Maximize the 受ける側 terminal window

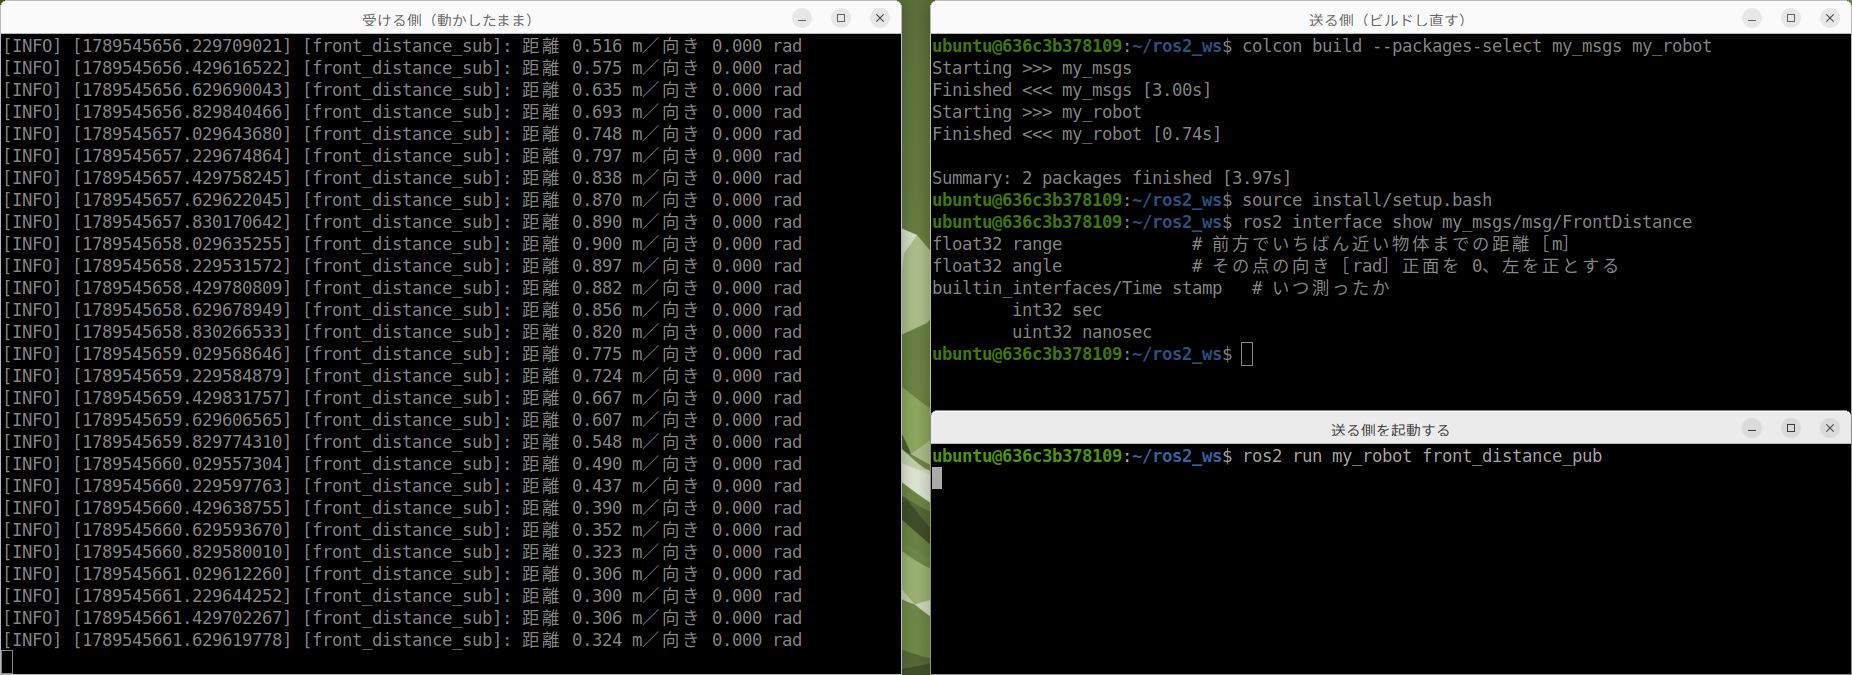pyautogui.click(x=841, y=18)
